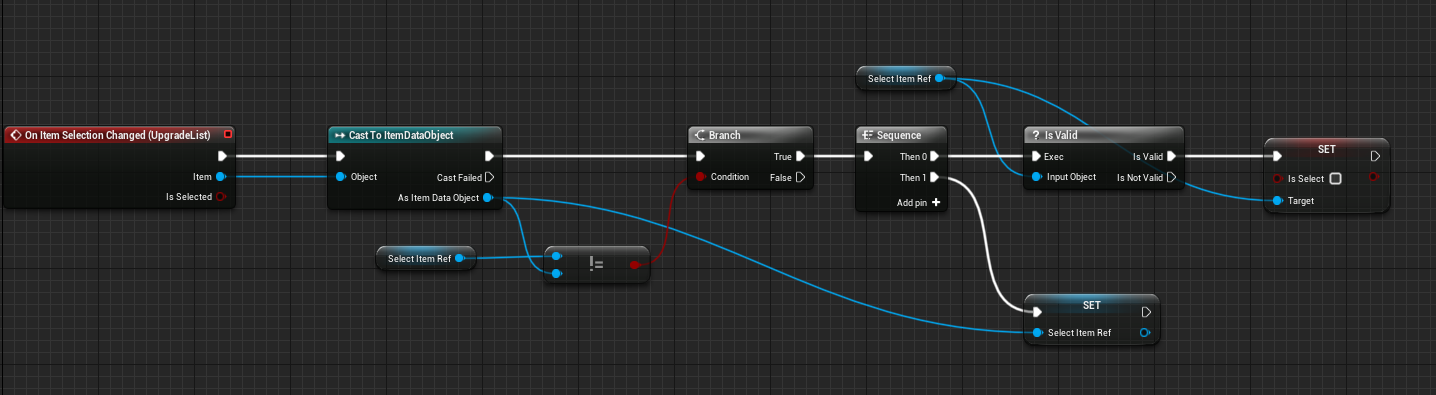Click the Cast node exec input pin
Viewport: 1436px width, 395px height.
point(341,156)
